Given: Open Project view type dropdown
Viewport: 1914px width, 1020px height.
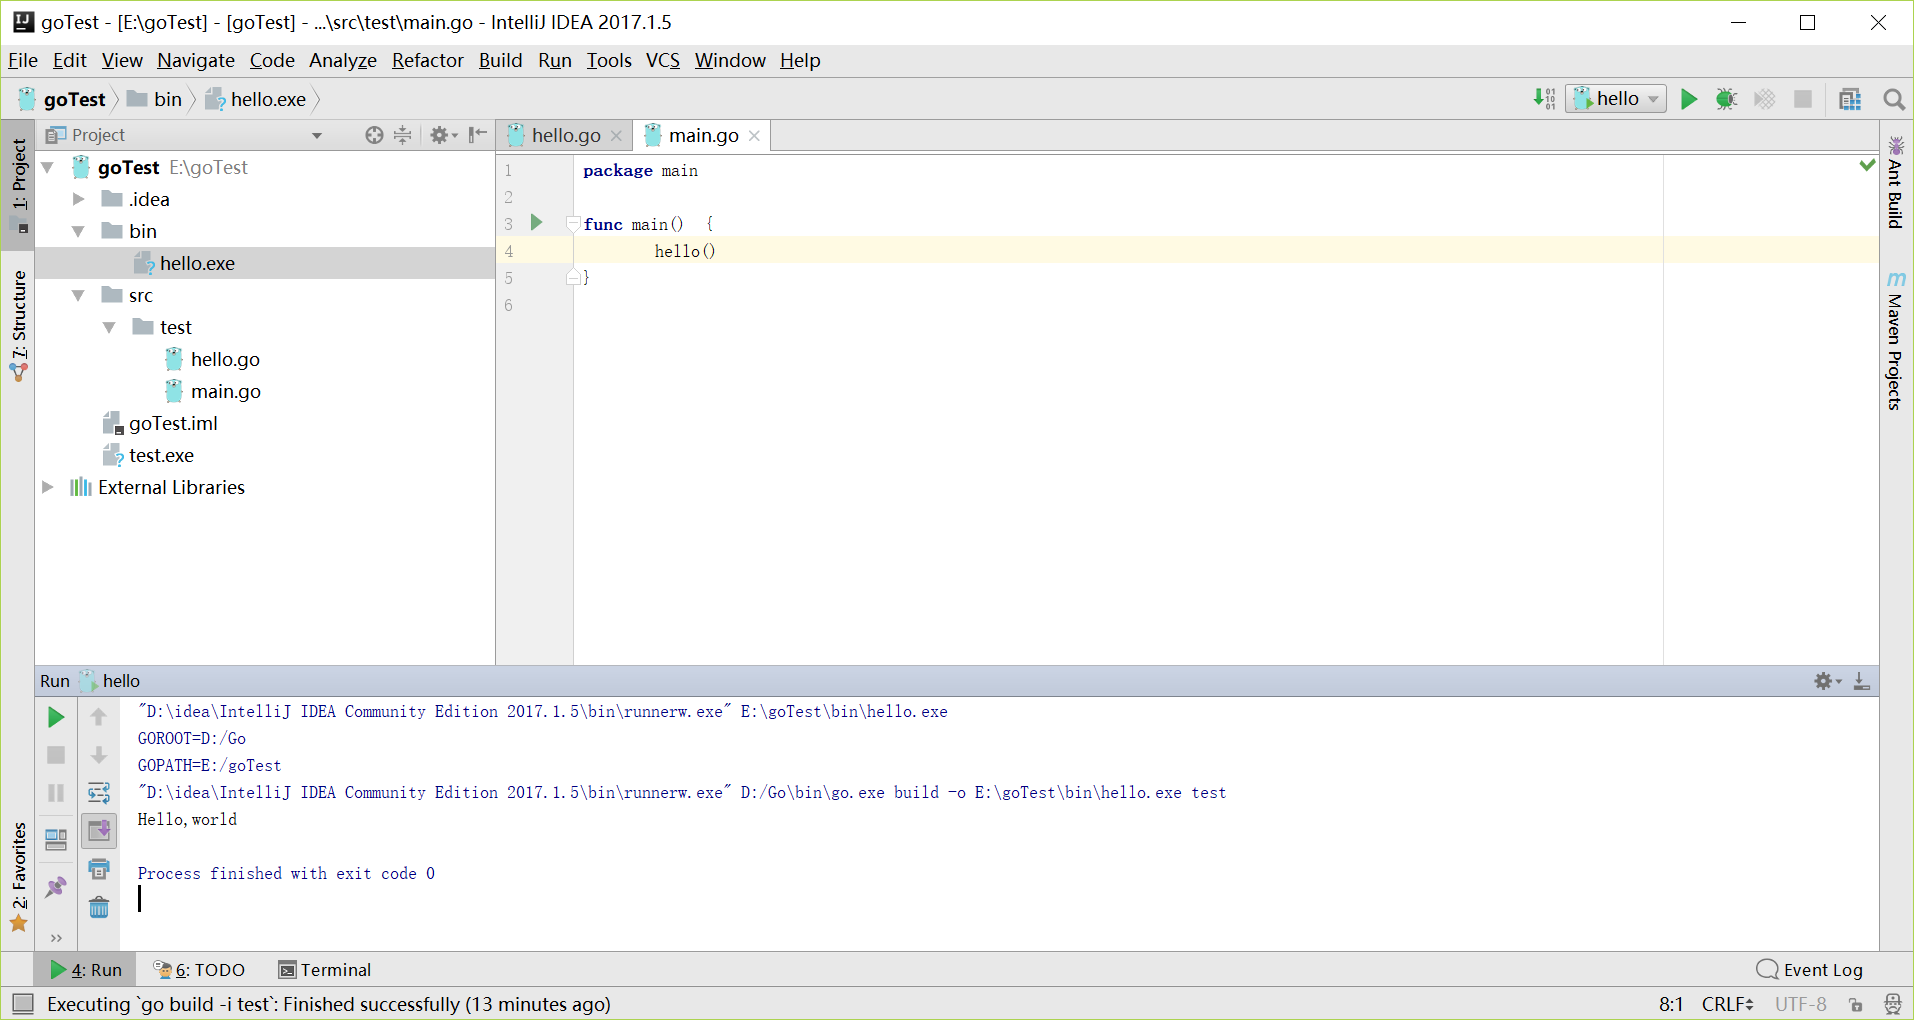Looking at the screenshot, I should click(x=317, y=135).
